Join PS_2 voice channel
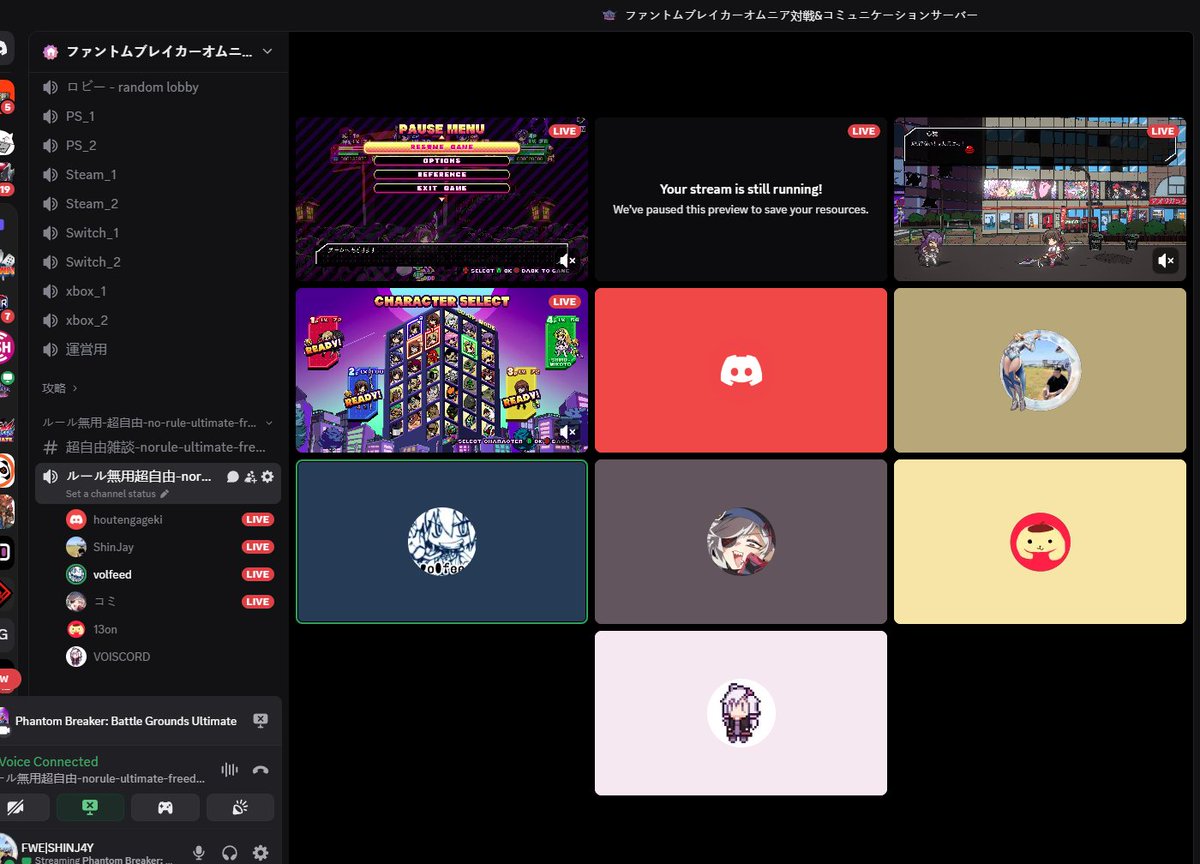The height and width of the screenshot is (864, 1200). pos(158,145)
